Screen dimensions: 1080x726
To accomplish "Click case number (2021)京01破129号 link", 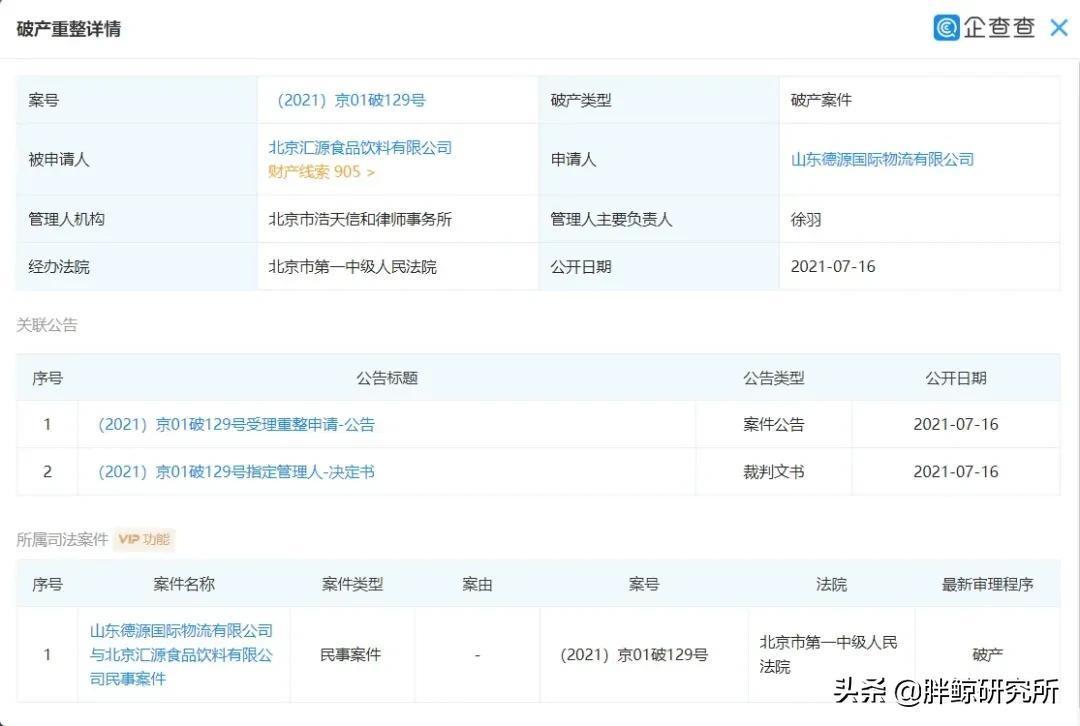I will click(x=350, y=100).
